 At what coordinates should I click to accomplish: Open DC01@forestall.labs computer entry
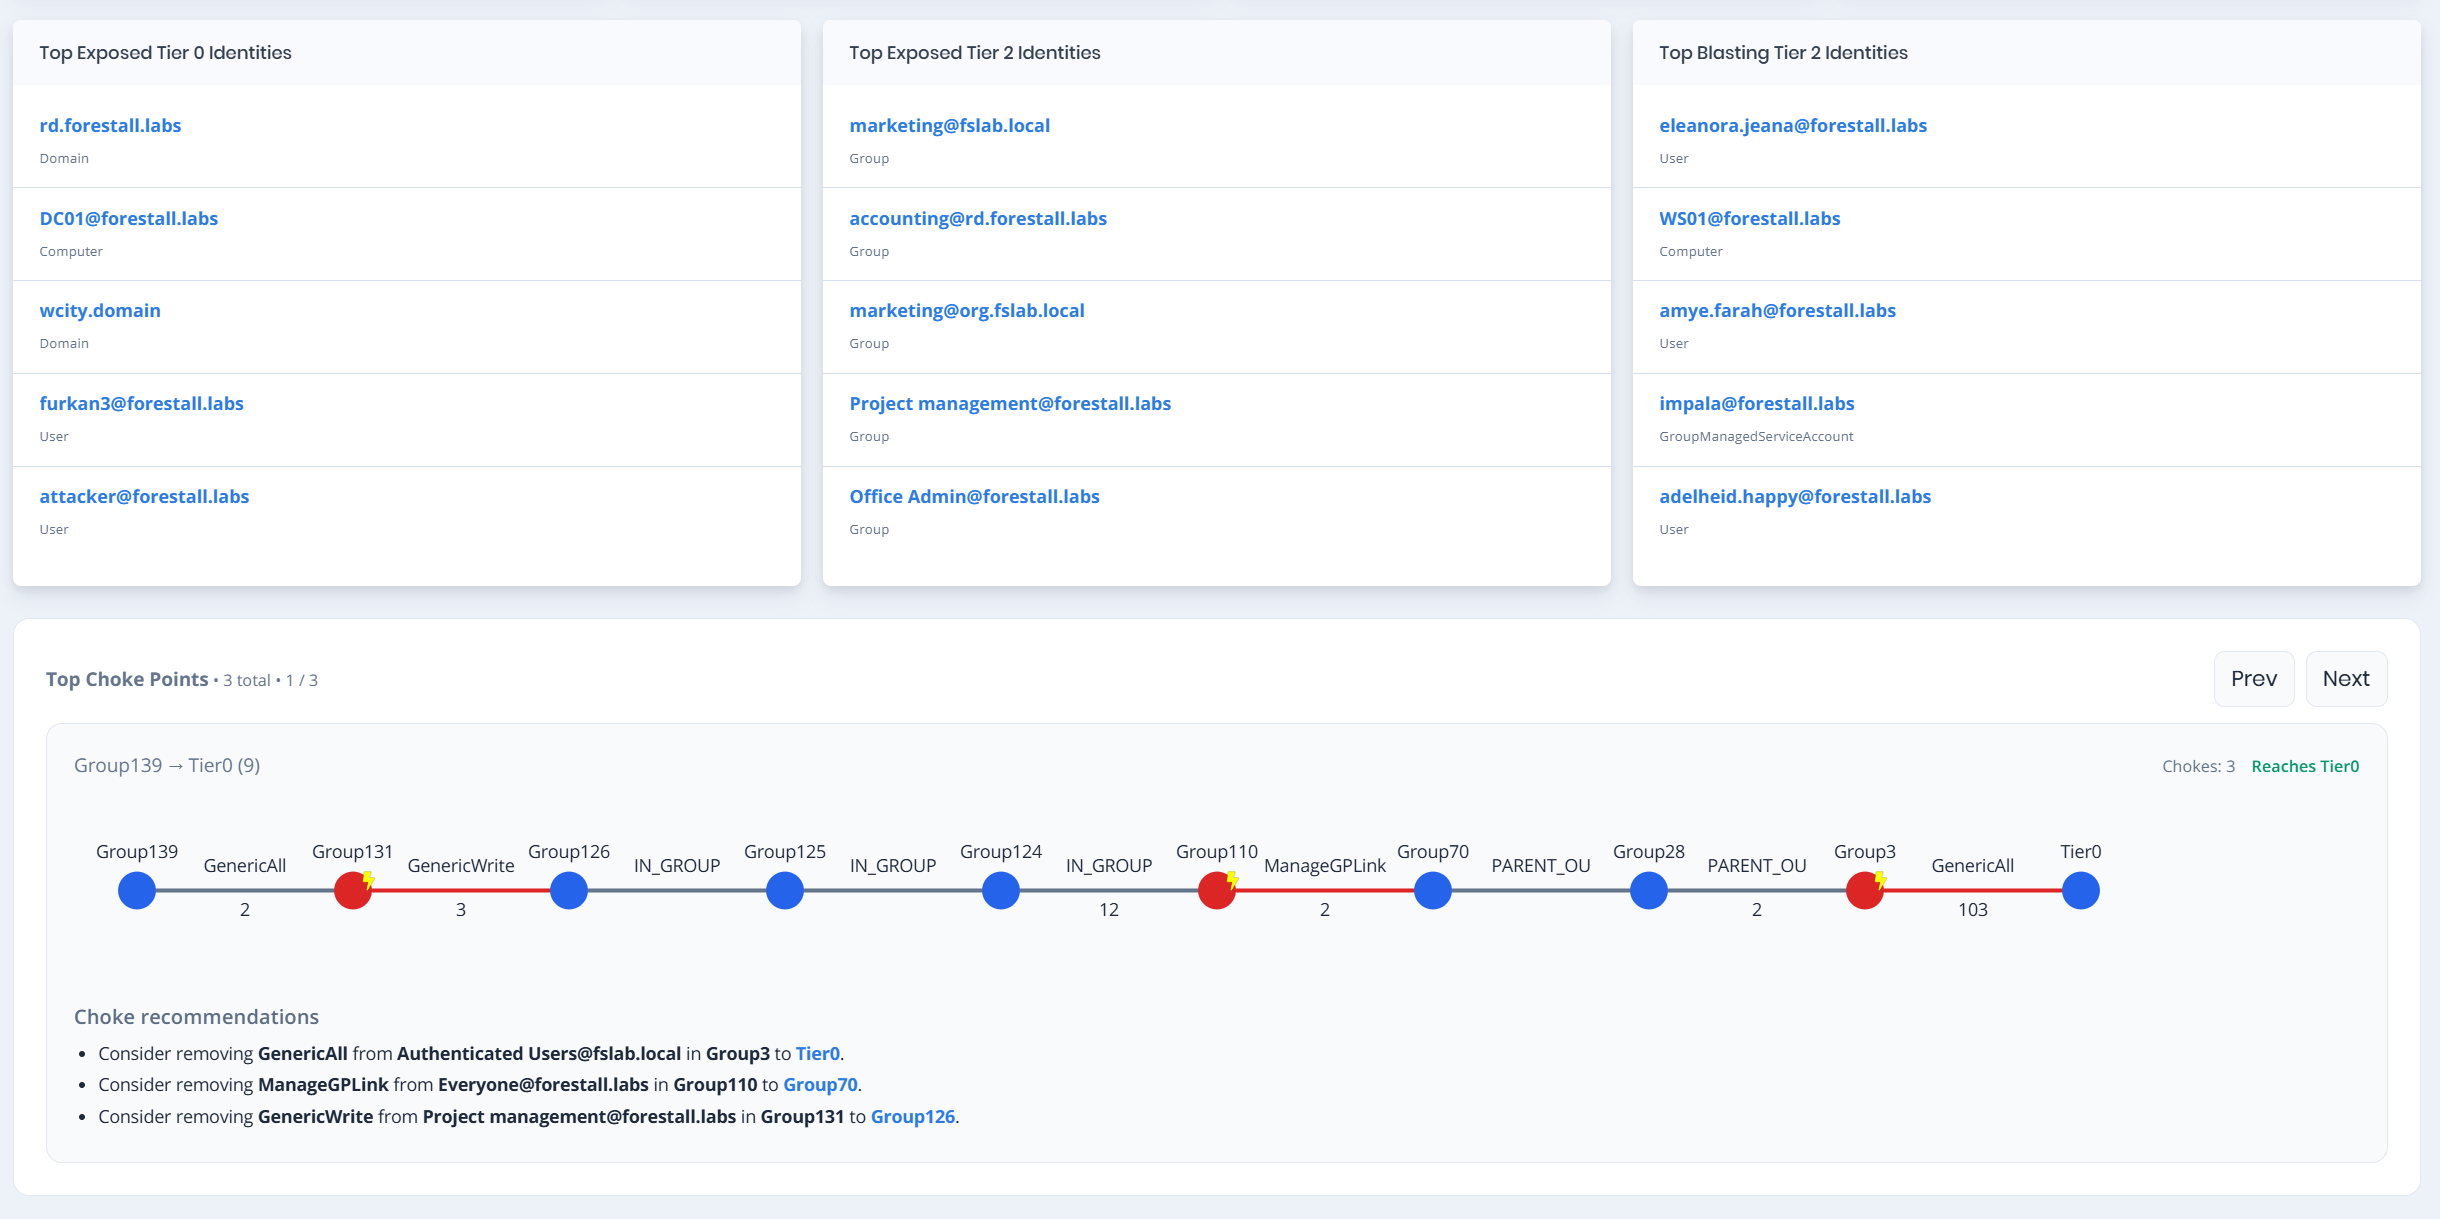pyautogui.click(x=128, y=218)
